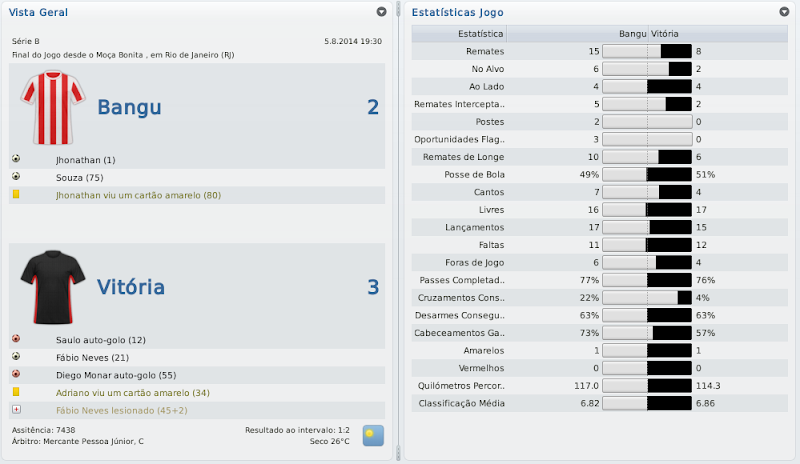Click the goal ball icon beside Souza (75)
Screen dimensions: 800x464
pyautogui.click(x=16, y=177)
